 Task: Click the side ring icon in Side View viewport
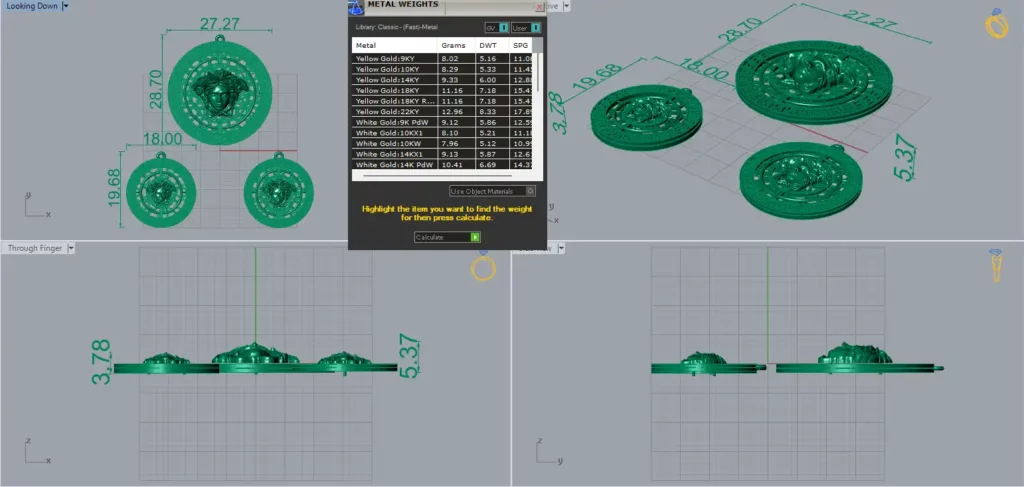click(x=997, y=266)
